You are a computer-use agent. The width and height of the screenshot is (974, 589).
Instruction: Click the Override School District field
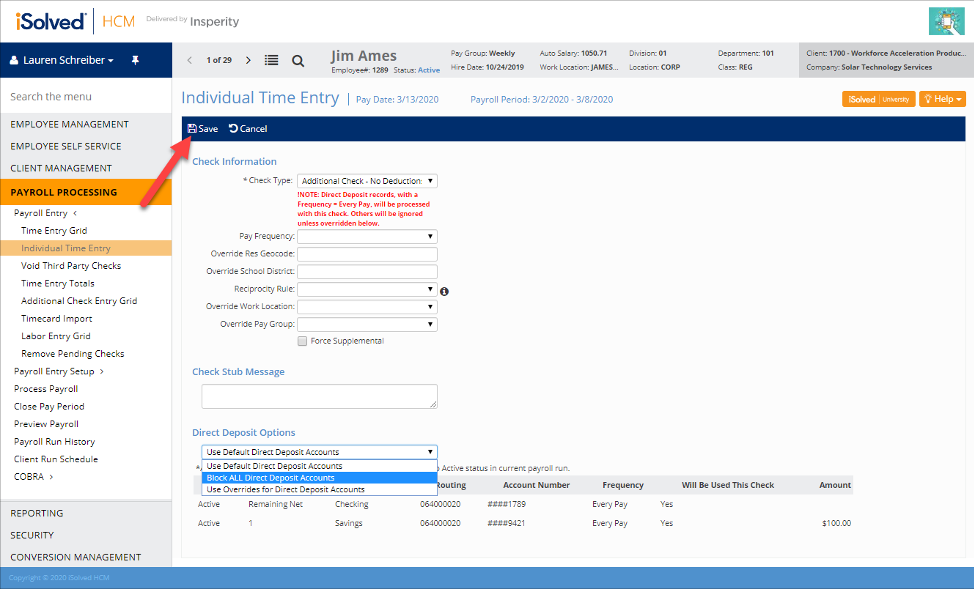pyautogui.click(x=367, y=272)
